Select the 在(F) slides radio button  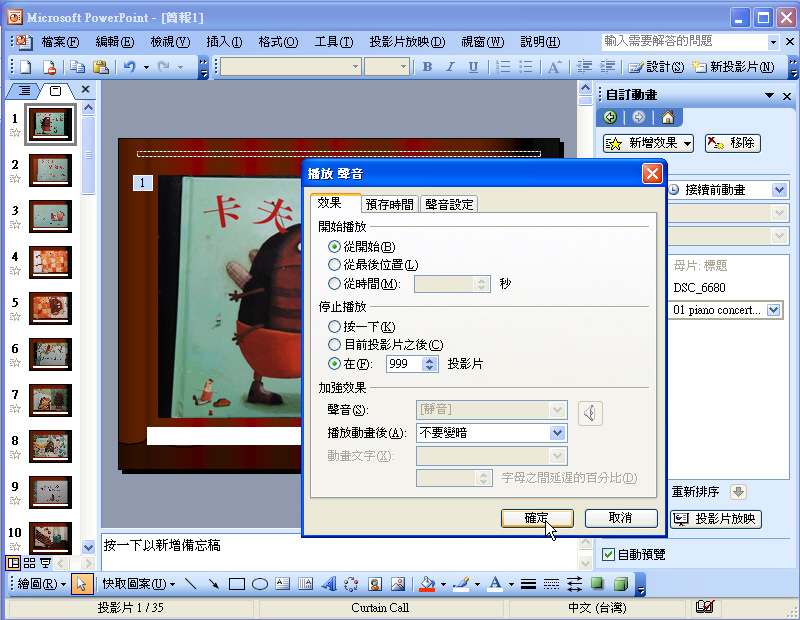click(334, 364)
